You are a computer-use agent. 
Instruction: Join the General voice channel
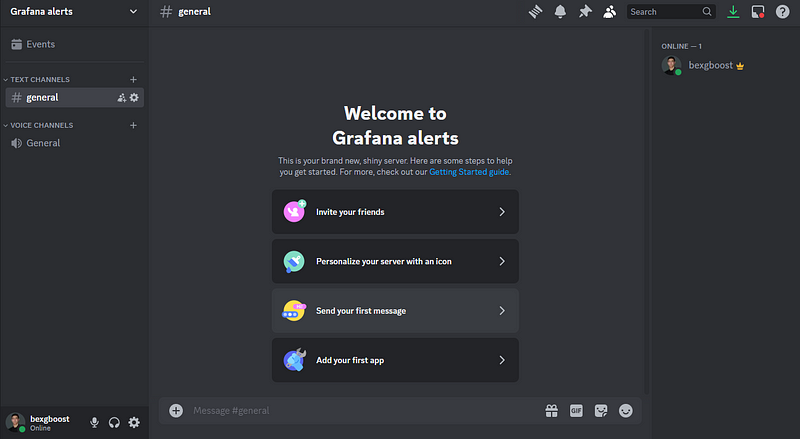click(x=74, y=143)
